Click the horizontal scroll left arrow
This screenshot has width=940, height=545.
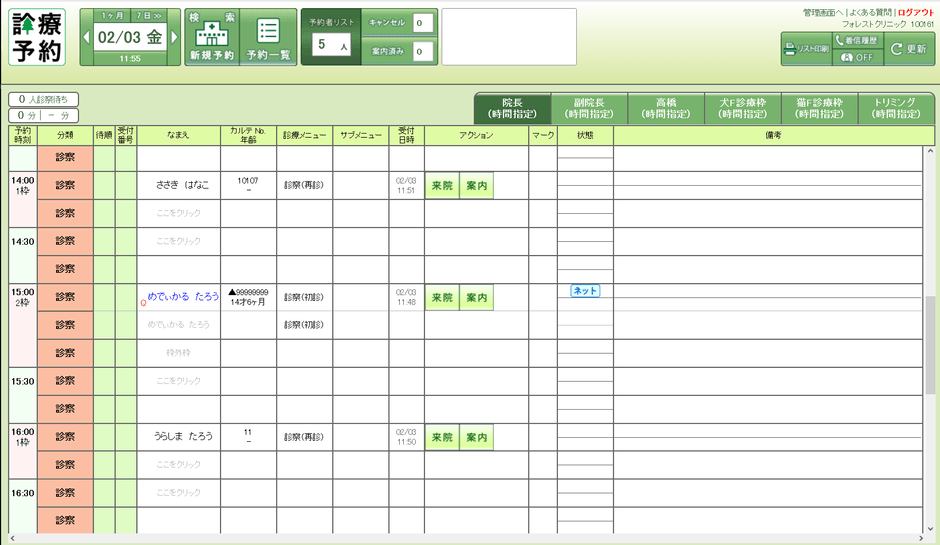pyautogui.click(x=13, y=538)
